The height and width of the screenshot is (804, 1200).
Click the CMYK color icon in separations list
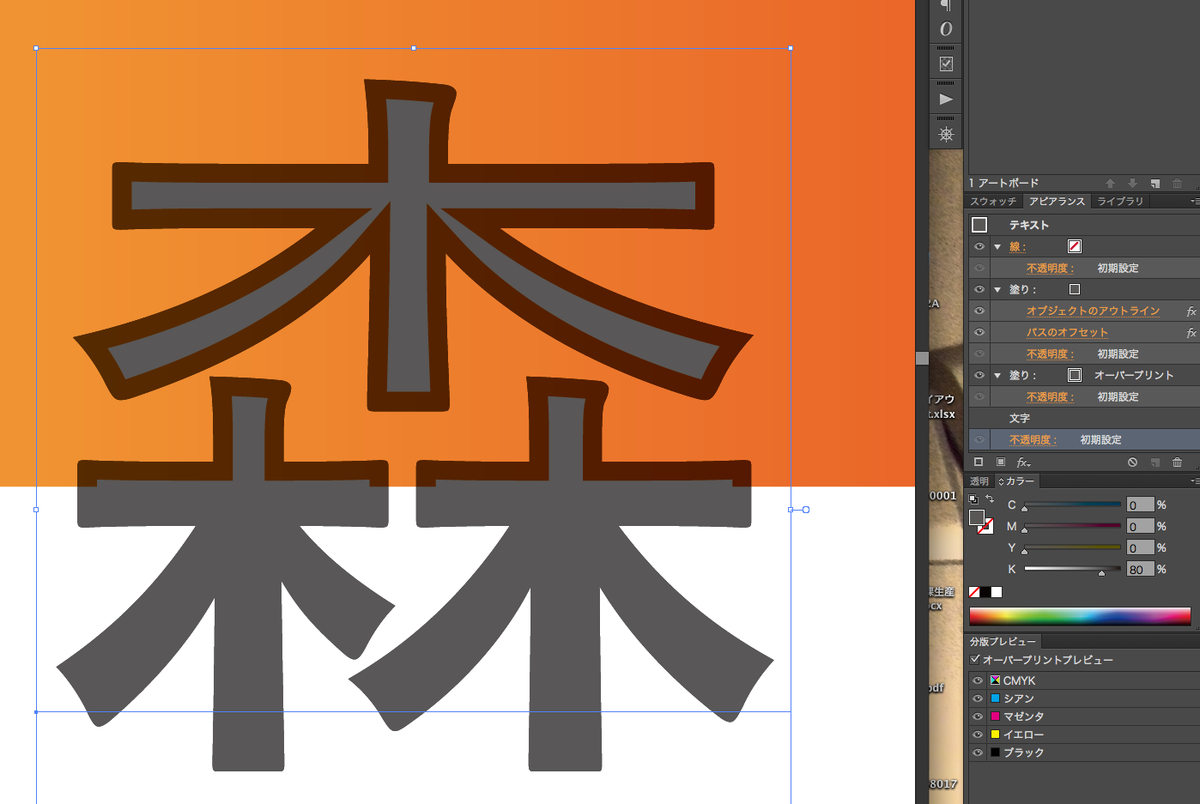tap(995, 680)
